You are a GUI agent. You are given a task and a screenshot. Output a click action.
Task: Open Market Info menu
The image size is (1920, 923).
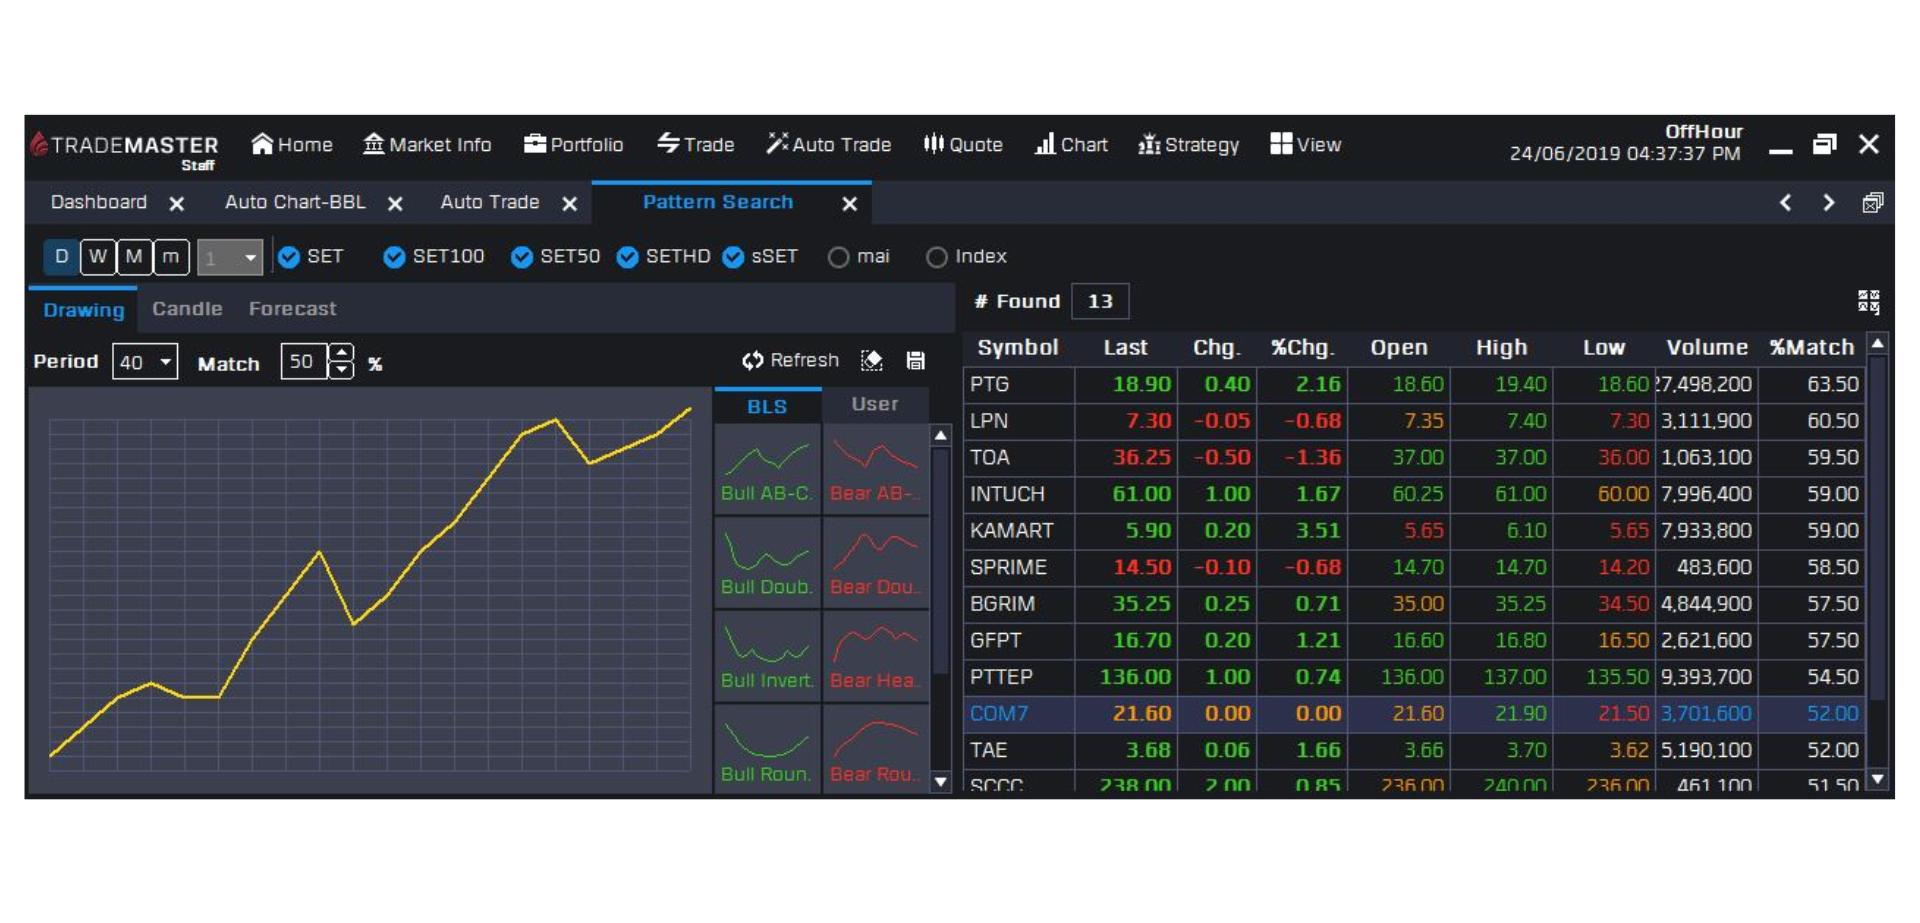point(427,145)
